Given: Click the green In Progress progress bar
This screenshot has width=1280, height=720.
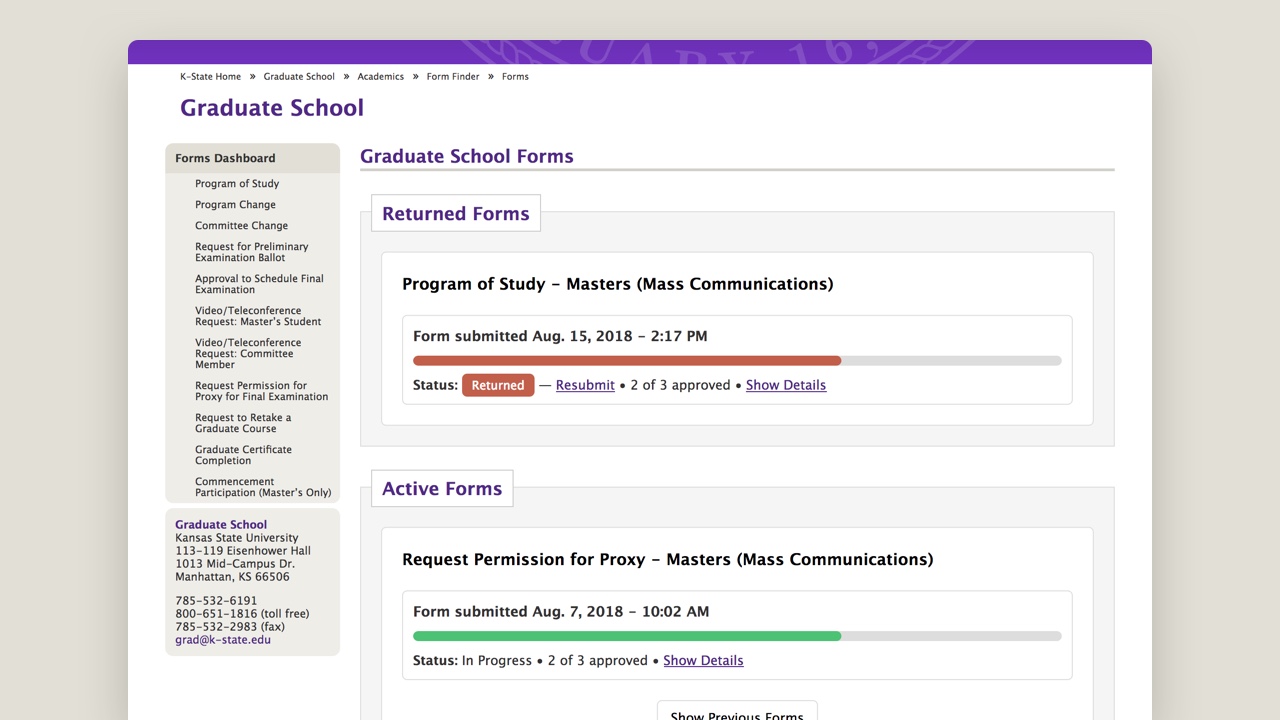Looking at the screenshot, I should 627,635.
